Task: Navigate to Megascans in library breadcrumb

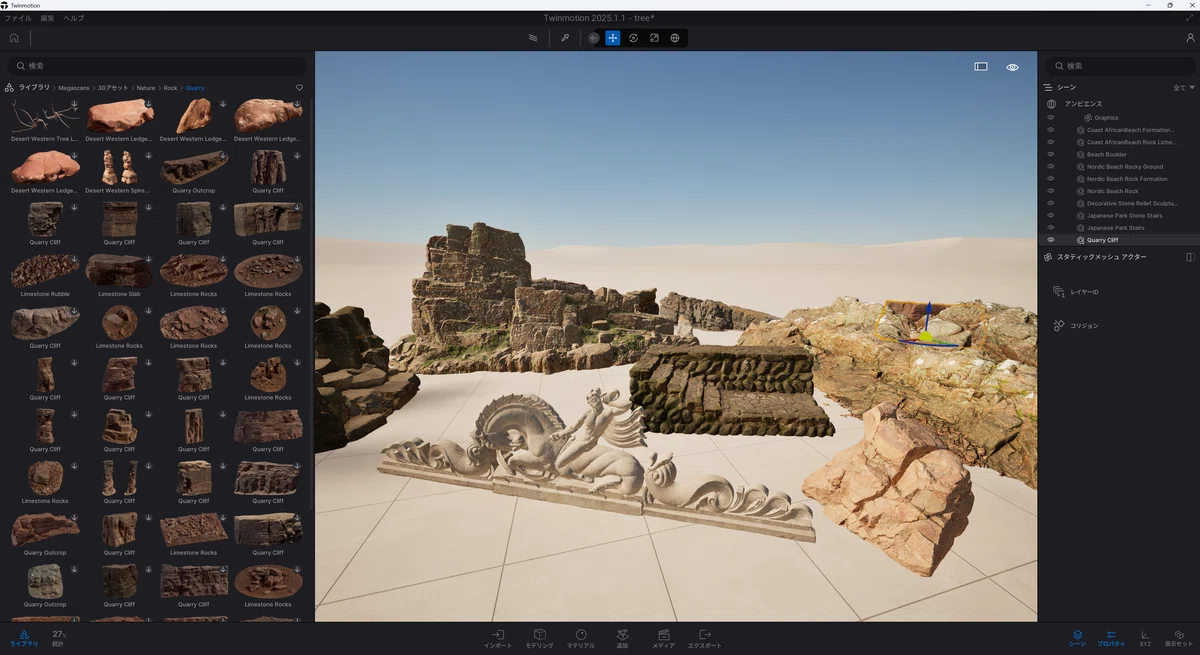Action: pos(73,88)
